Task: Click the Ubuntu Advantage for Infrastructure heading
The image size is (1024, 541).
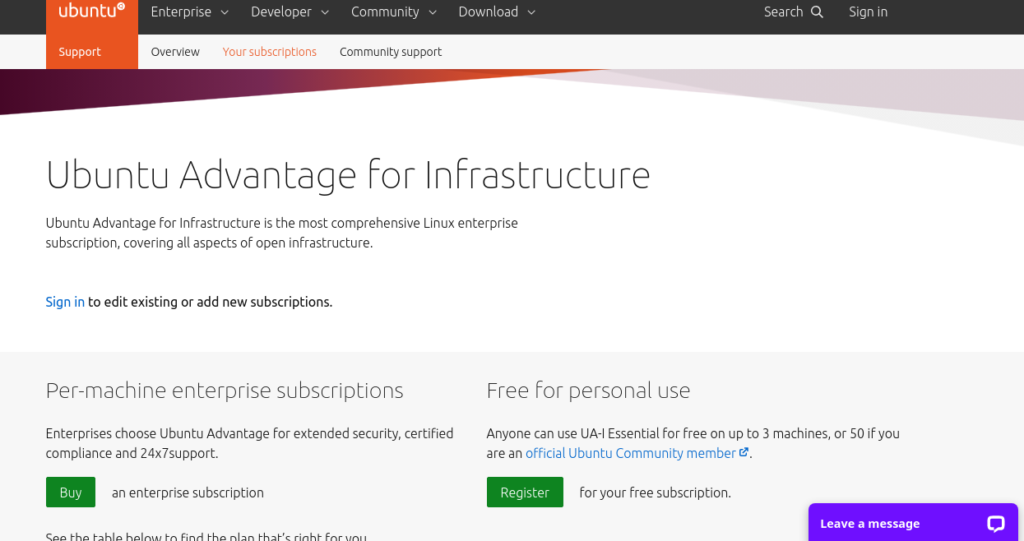Action: coord(348,175)
